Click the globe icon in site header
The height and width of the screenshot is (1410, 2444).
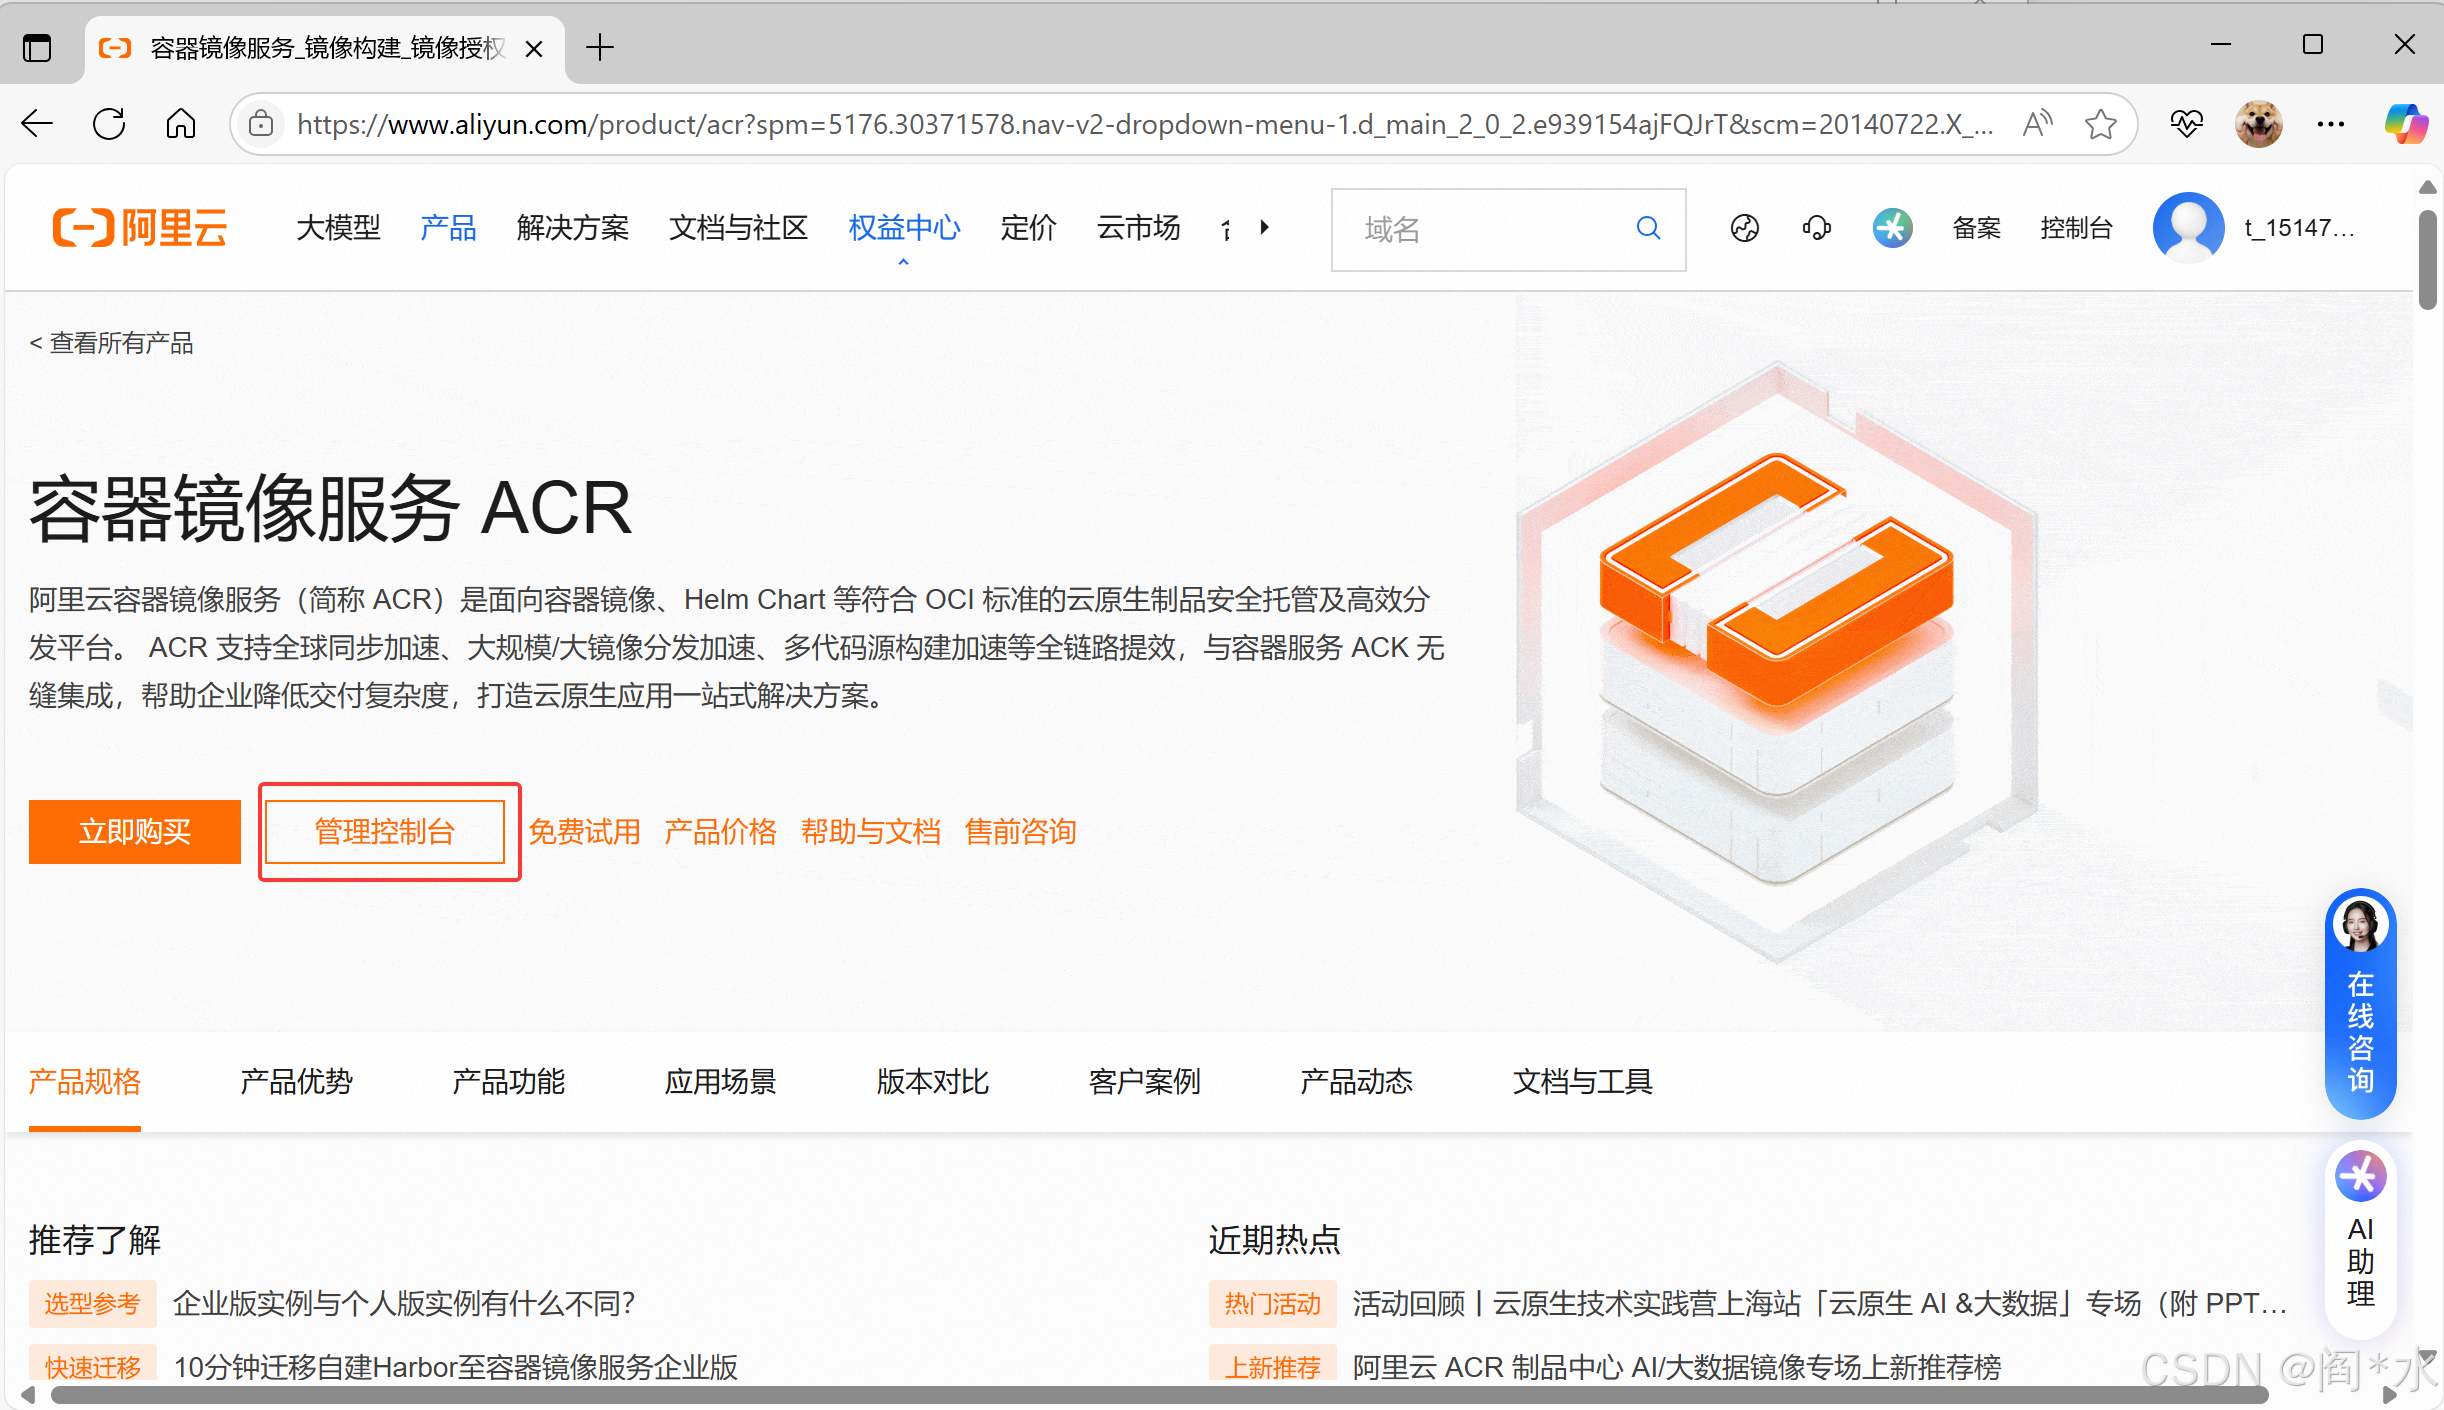click(x=1744, y=229)
